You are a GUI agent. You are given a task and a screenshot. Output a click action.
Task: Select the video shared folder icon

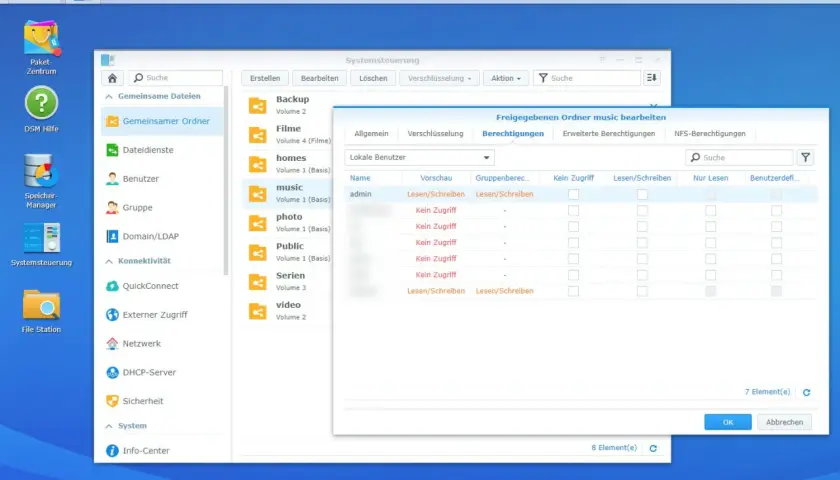click(x=258, y=311)
